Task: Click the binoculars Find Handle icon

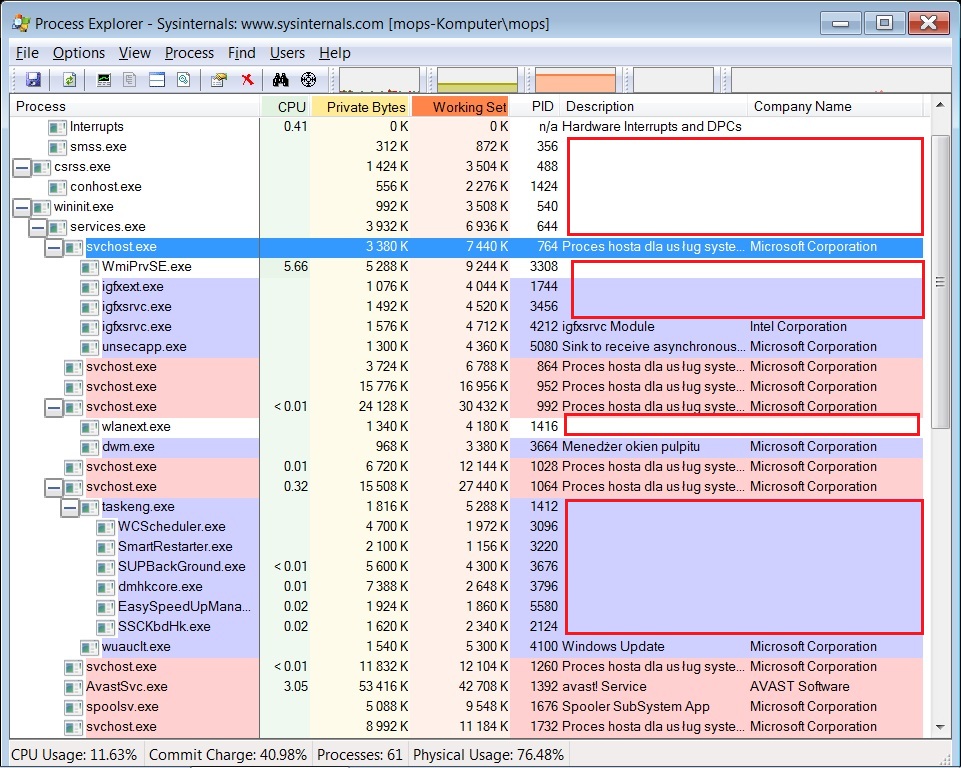Action: [x=281, y=80]
